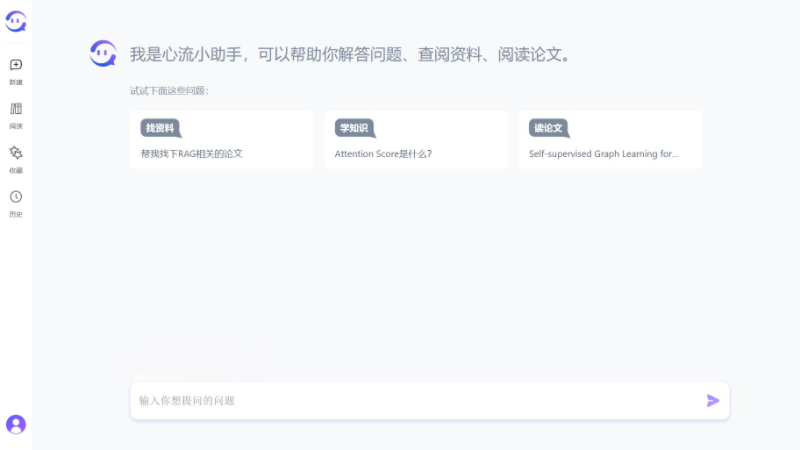Open the Self-supervised Graph Learning paper suggestion

tap(603, 154)
